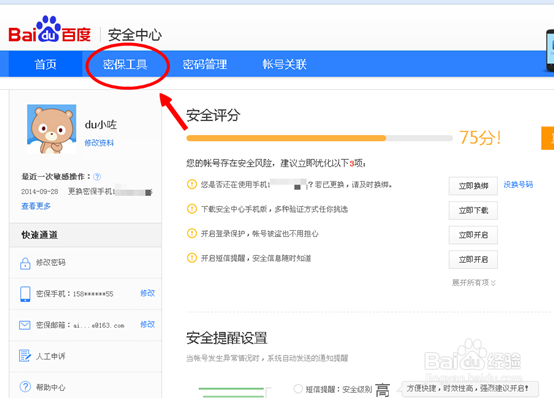Click 立即开启 for 开启短信提醒
Image resolution: width=554 pixels, height=398 pixels.
473,260
